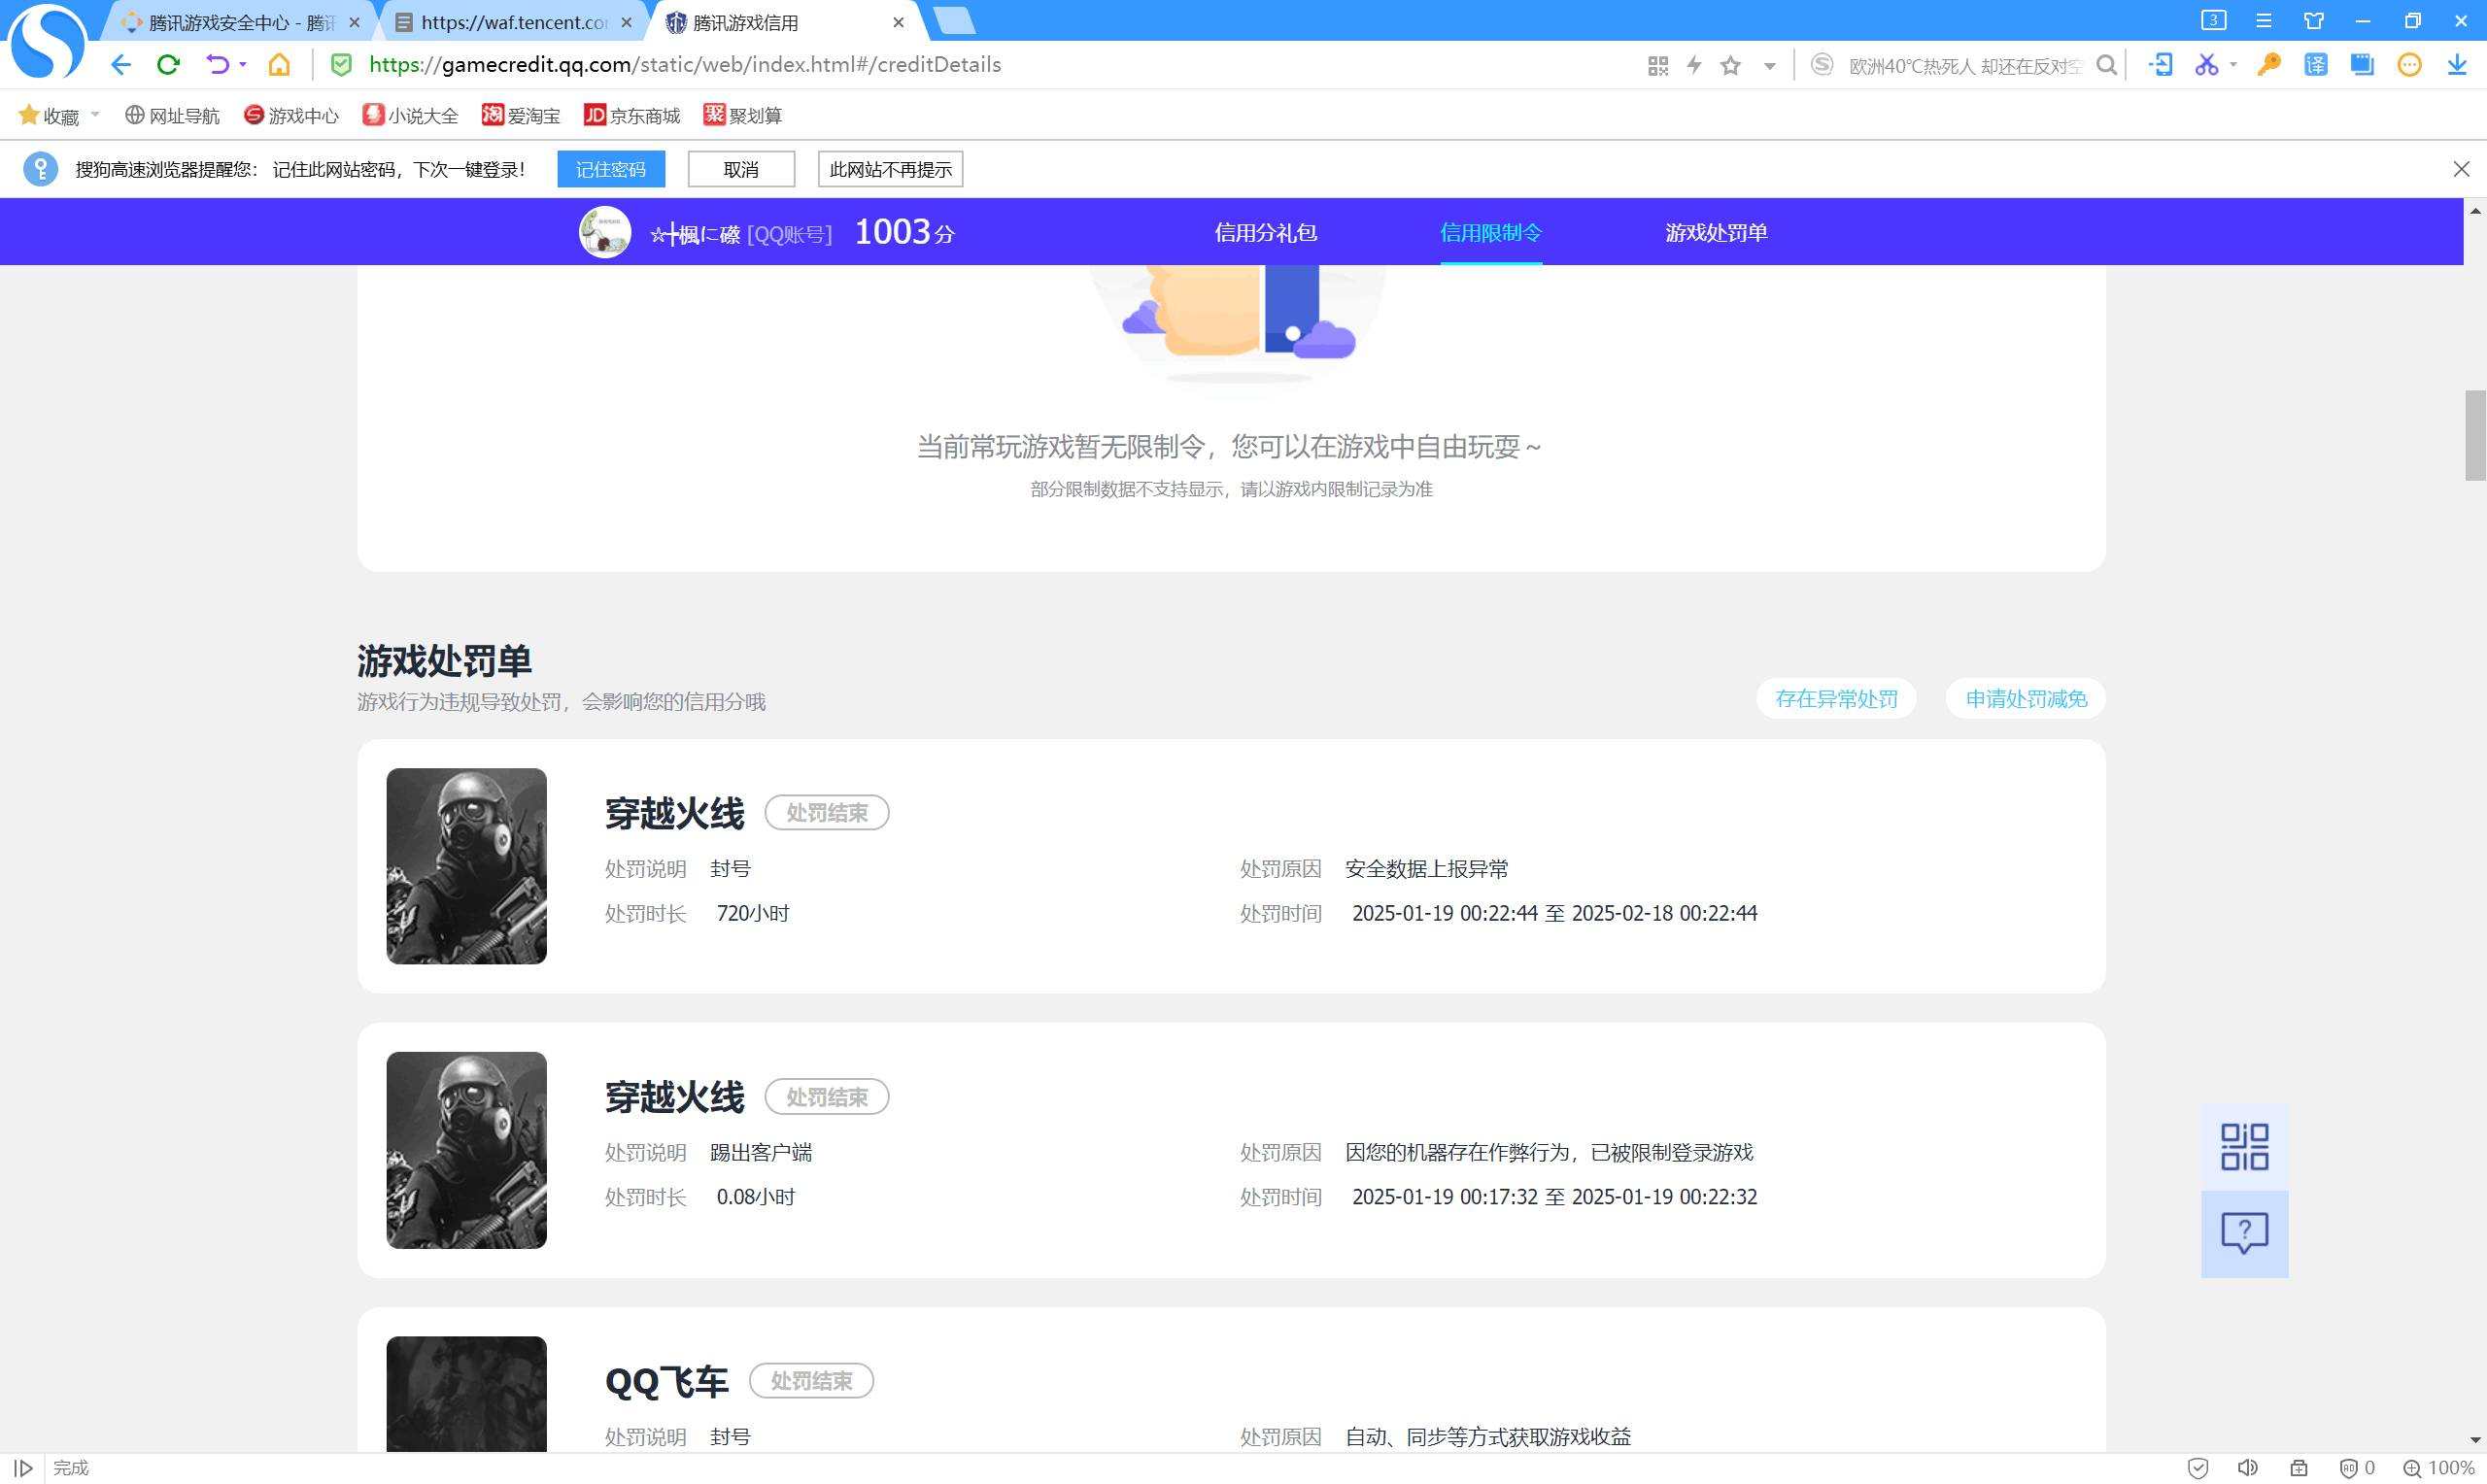Dismiss the password reminder bar
This screenshot has height=1484, width=2487.
(2461, 169)
